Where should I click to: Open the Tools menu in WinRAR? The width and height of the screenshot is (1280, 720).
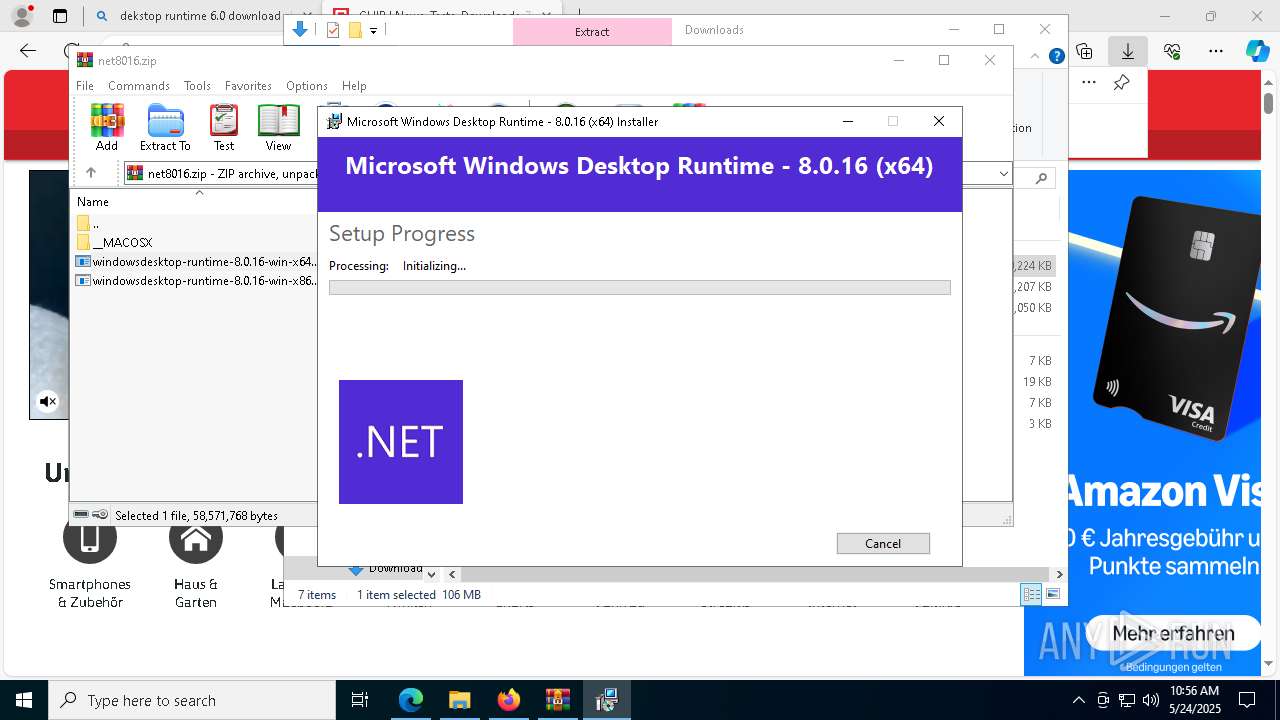pyautogui.click(x=197, y=86)
